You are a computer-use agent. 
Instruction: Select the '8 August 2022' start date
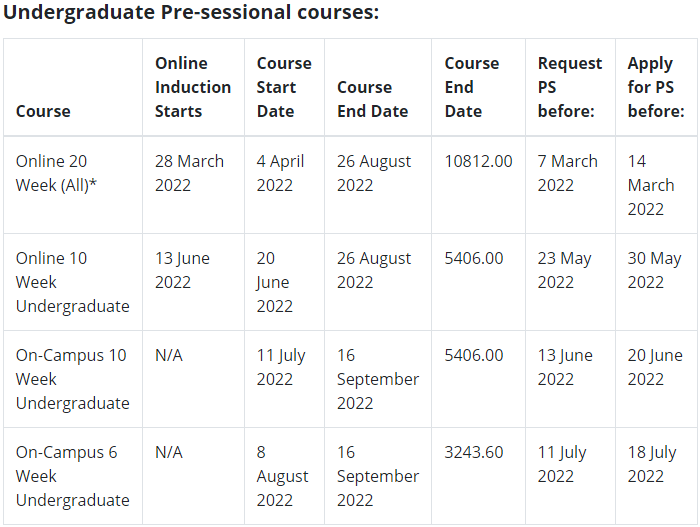tap(282, 476)
